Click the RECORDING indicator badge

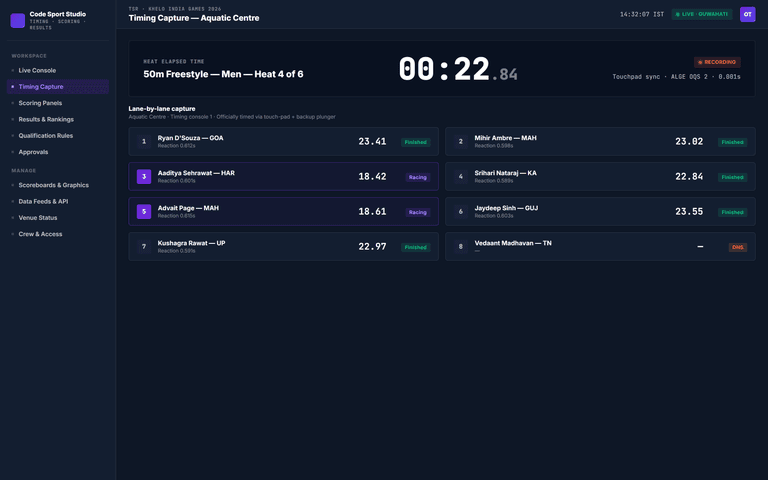[717, 62]
